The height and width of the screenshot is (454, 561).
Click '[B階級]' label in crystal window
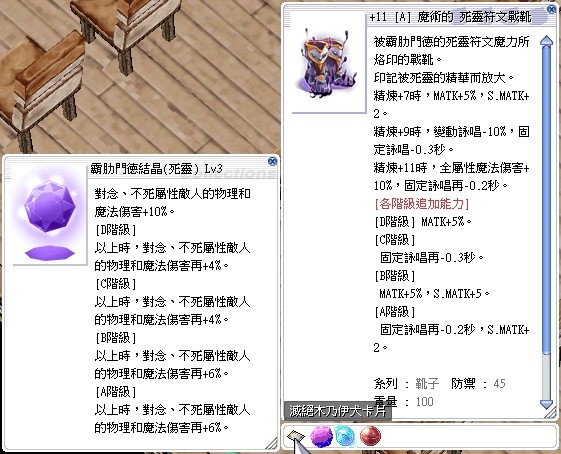pyautogui.click(x=116, y=338)
